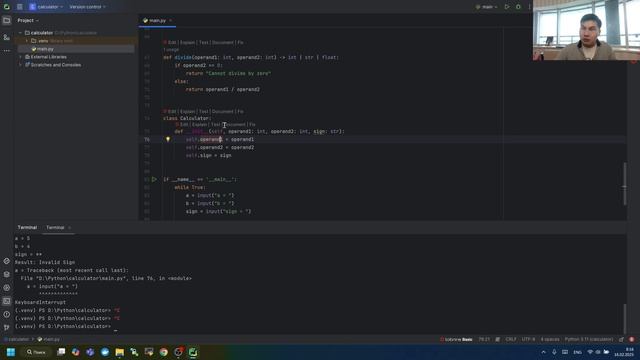Open the Python Packages tool window icon
Screen dimensions: 640x360
[7, 261]
